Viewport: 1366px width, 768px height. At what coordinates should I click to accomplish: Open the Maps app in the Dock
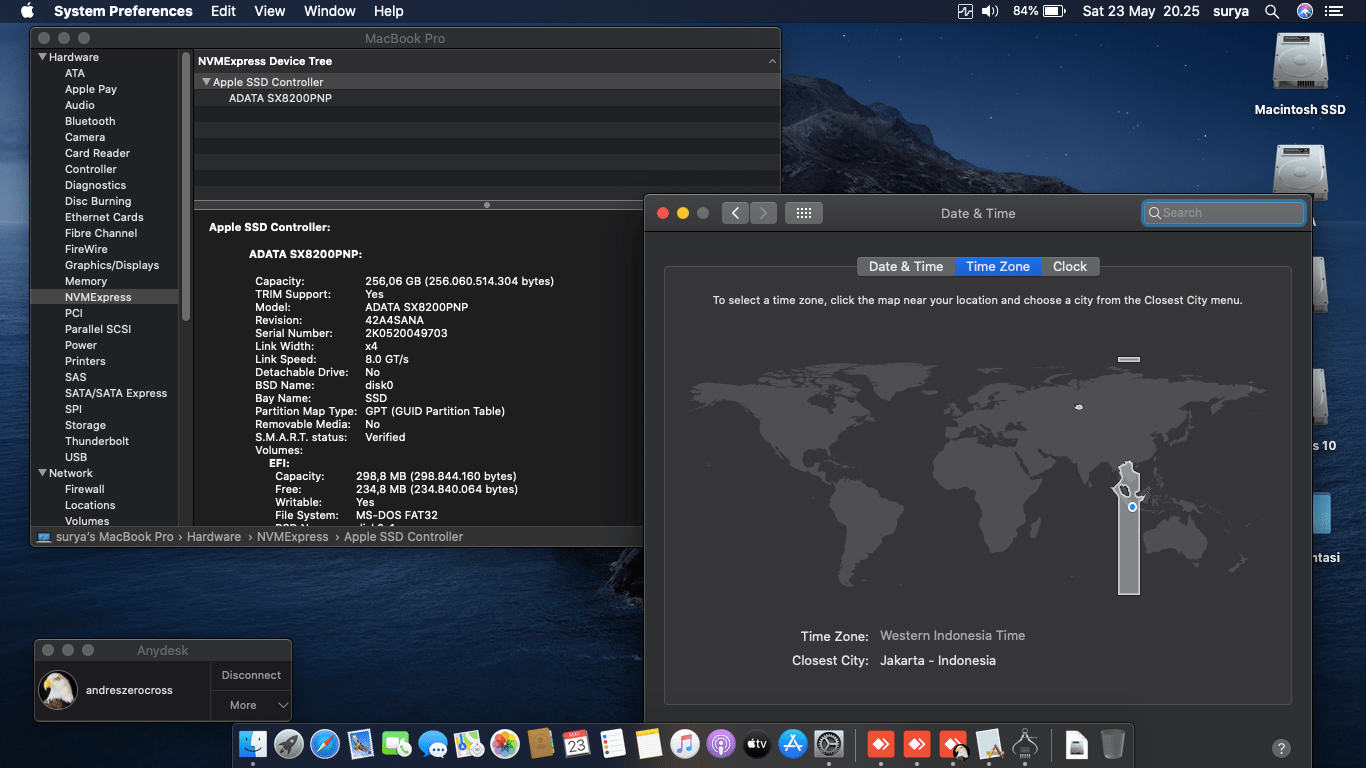click(469, 743)
